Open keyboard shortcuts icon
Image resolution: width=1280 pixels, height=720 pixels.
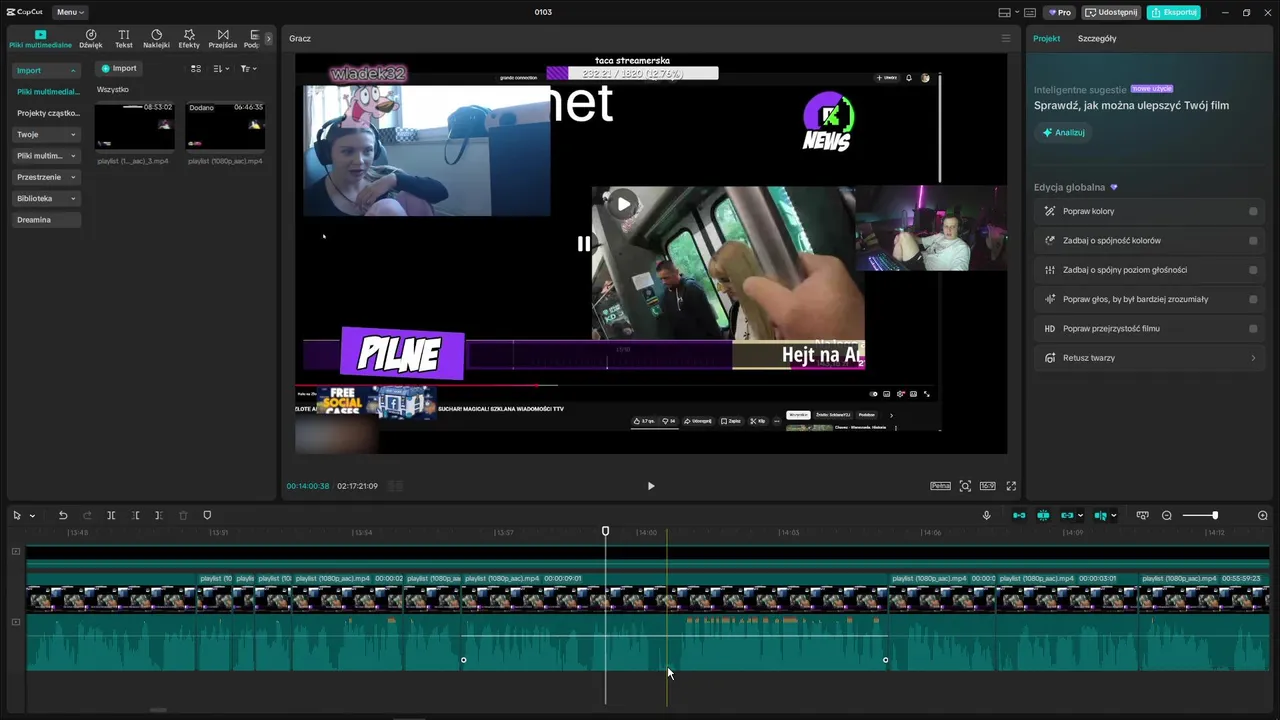(1030, 12)
